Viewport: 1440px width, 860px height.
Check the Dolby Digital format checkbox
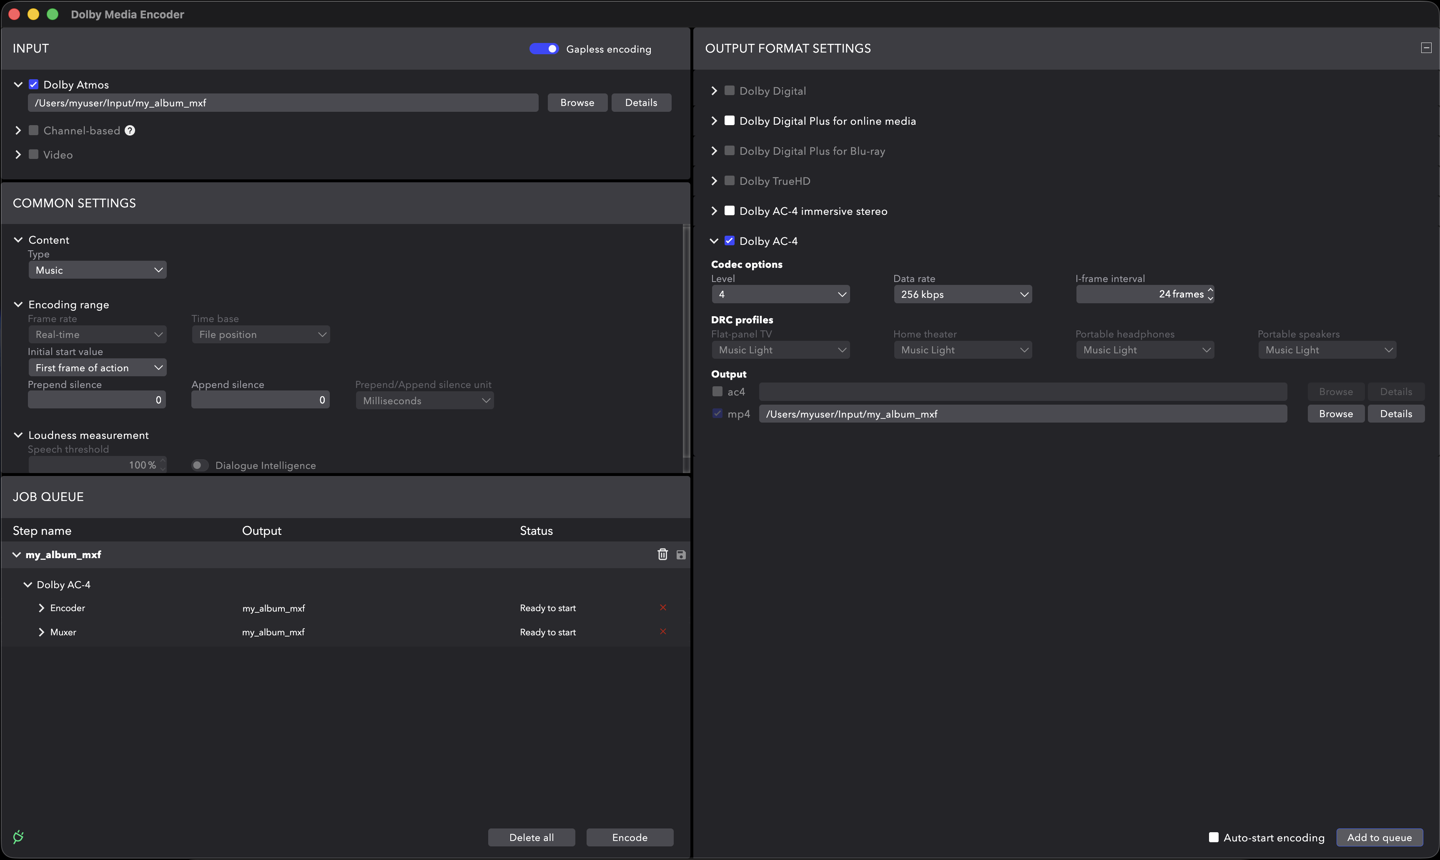(730, 91)
